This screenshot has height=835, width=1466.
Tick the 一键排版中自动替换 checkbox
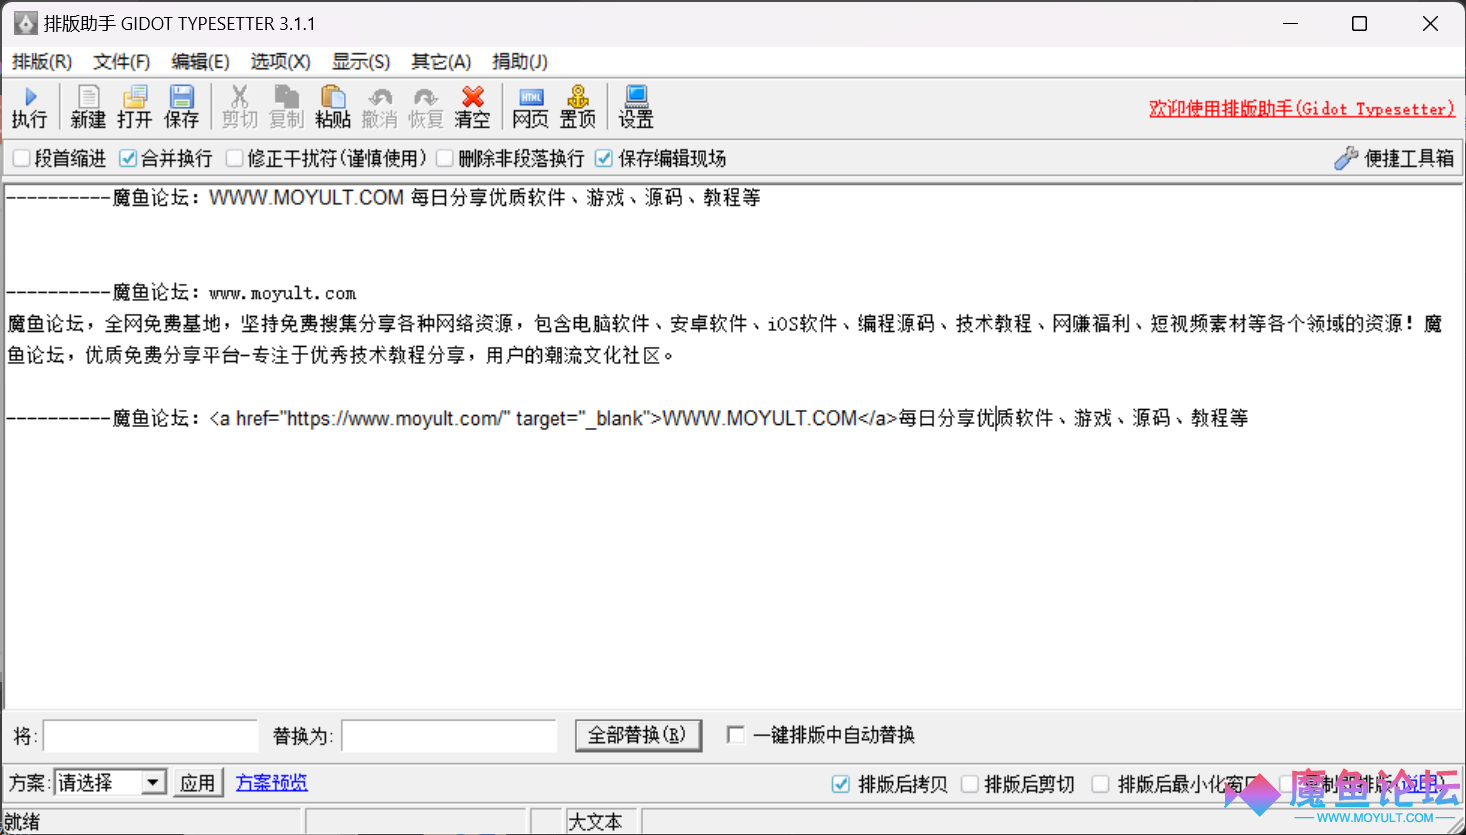click(736, 735)
